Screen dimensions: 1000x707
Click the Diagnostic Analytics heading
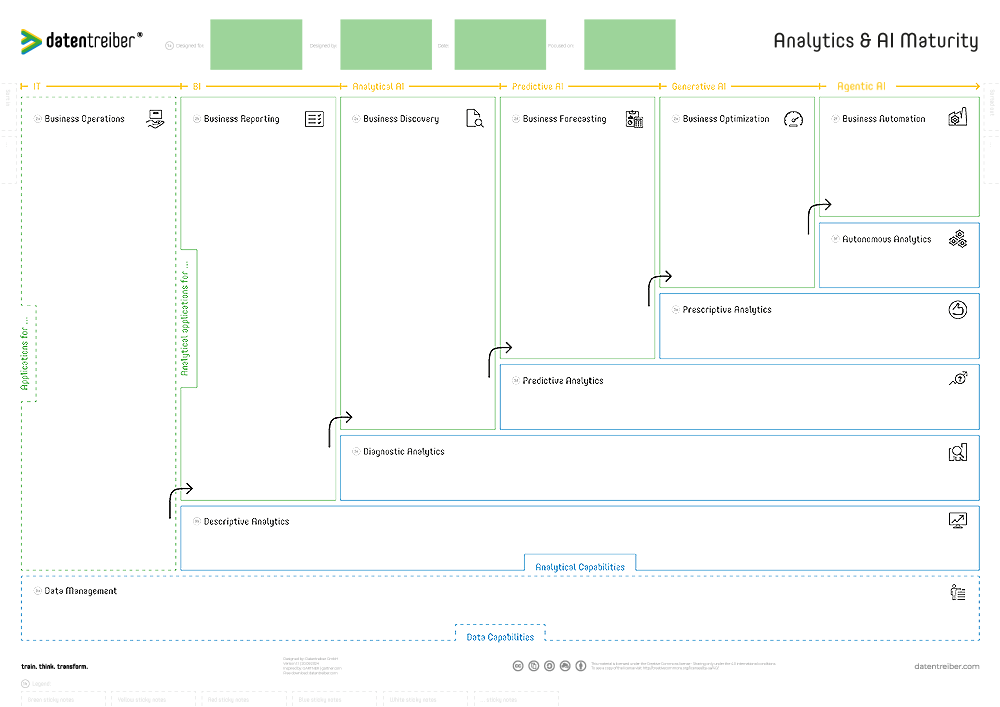click(404, 451)
